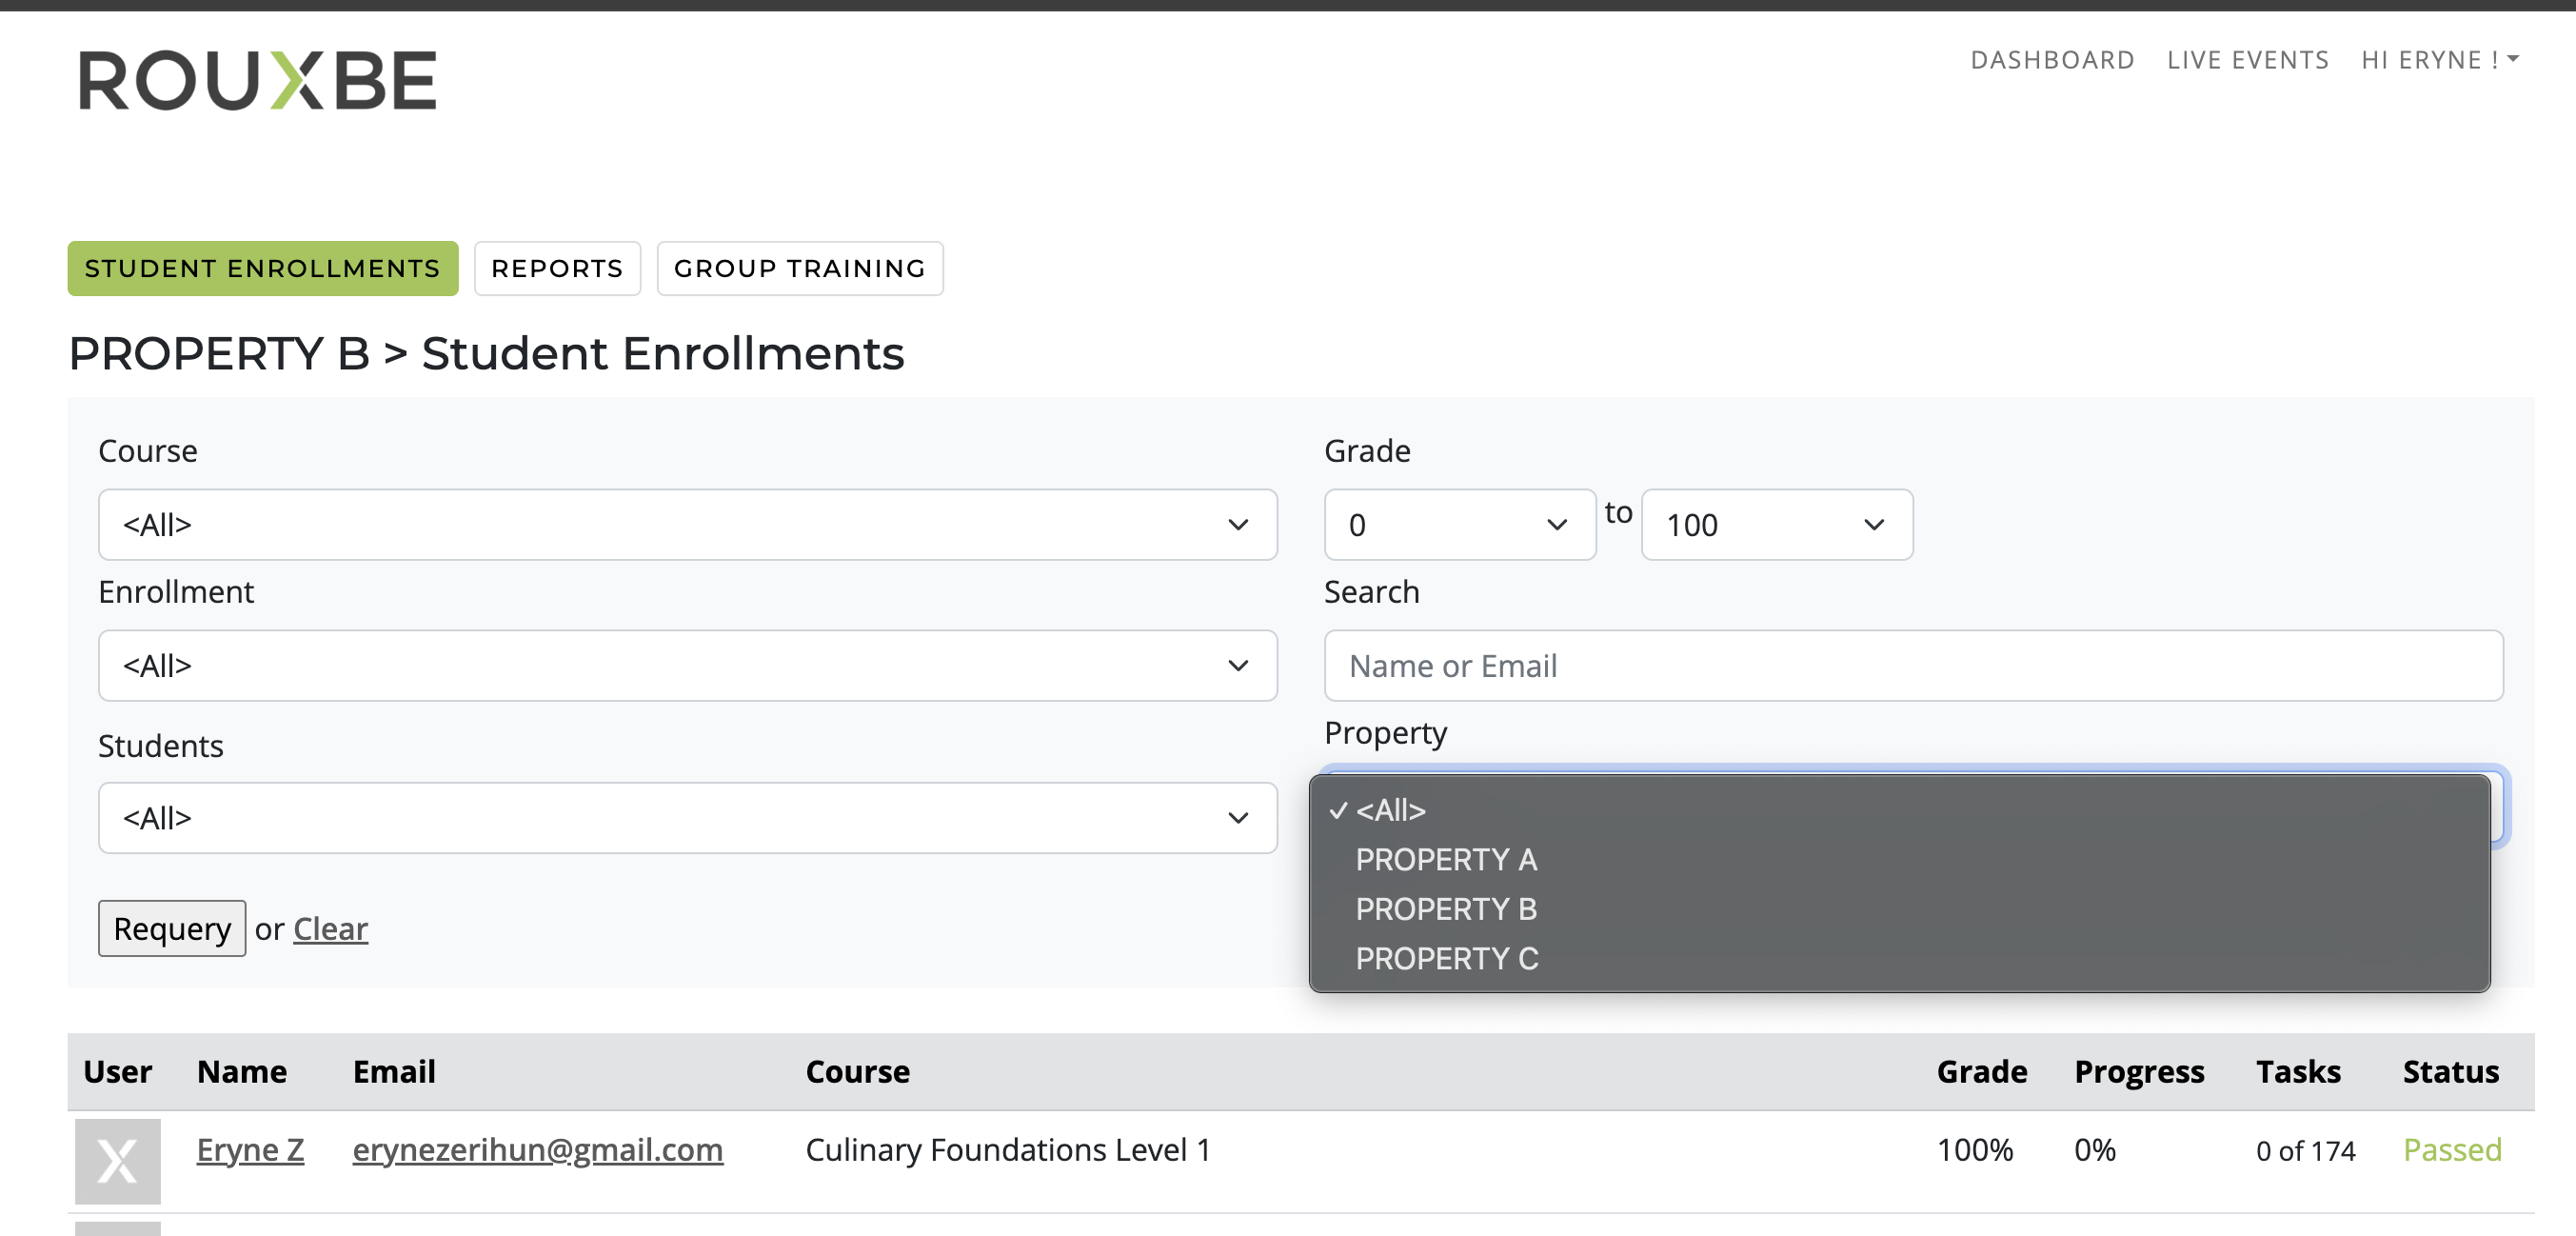
Task: Click the Tasks column header
Action: click(2298, 1071)
